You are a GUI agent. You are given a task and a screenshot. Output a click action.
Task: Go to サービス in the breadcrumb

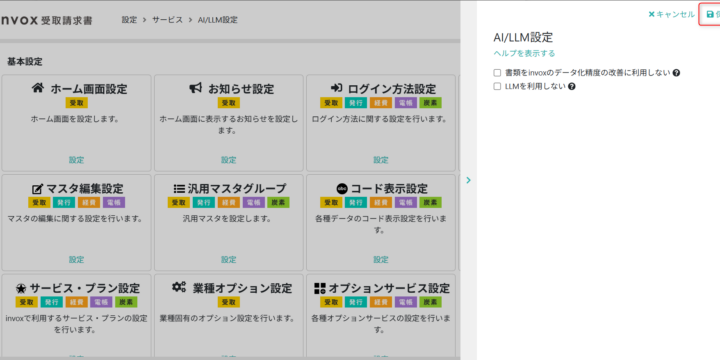(167, 20)
